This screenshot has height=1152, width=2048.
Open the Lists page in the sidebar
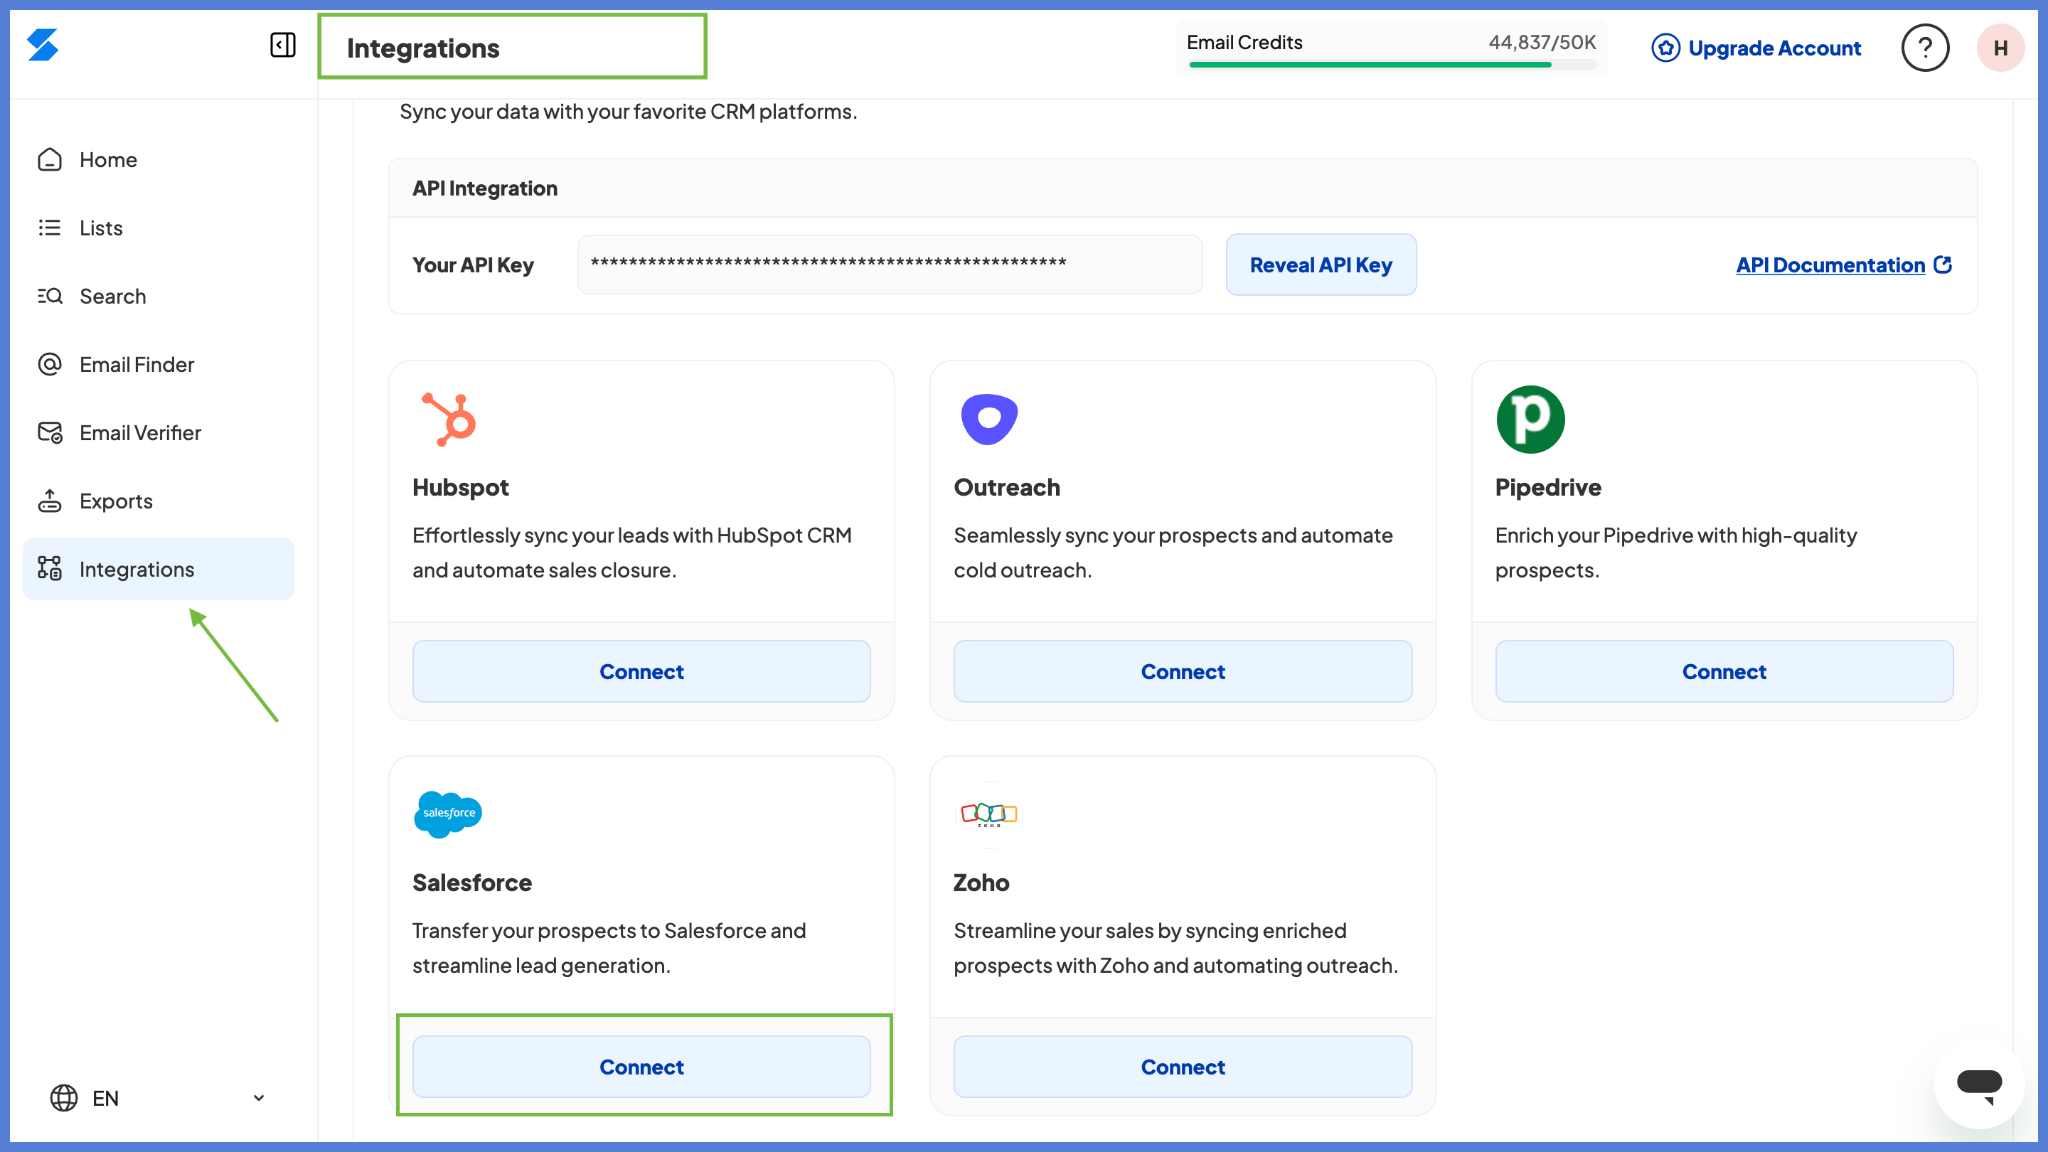point(159,228)
